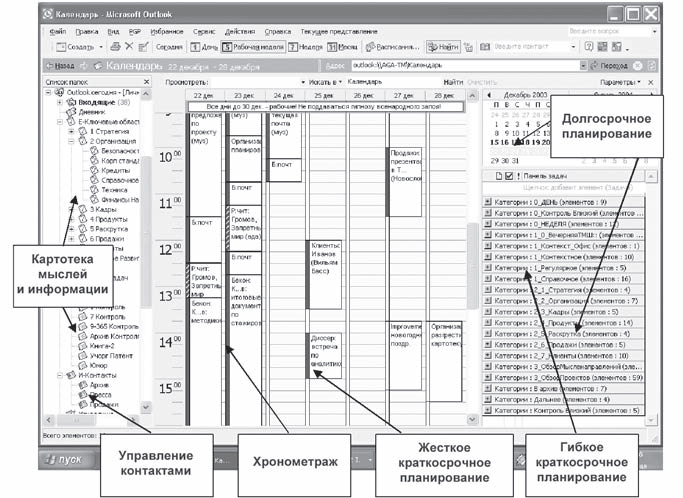
Task: Click the Назад (Back) navigation arrow
Action: (62, 65)
